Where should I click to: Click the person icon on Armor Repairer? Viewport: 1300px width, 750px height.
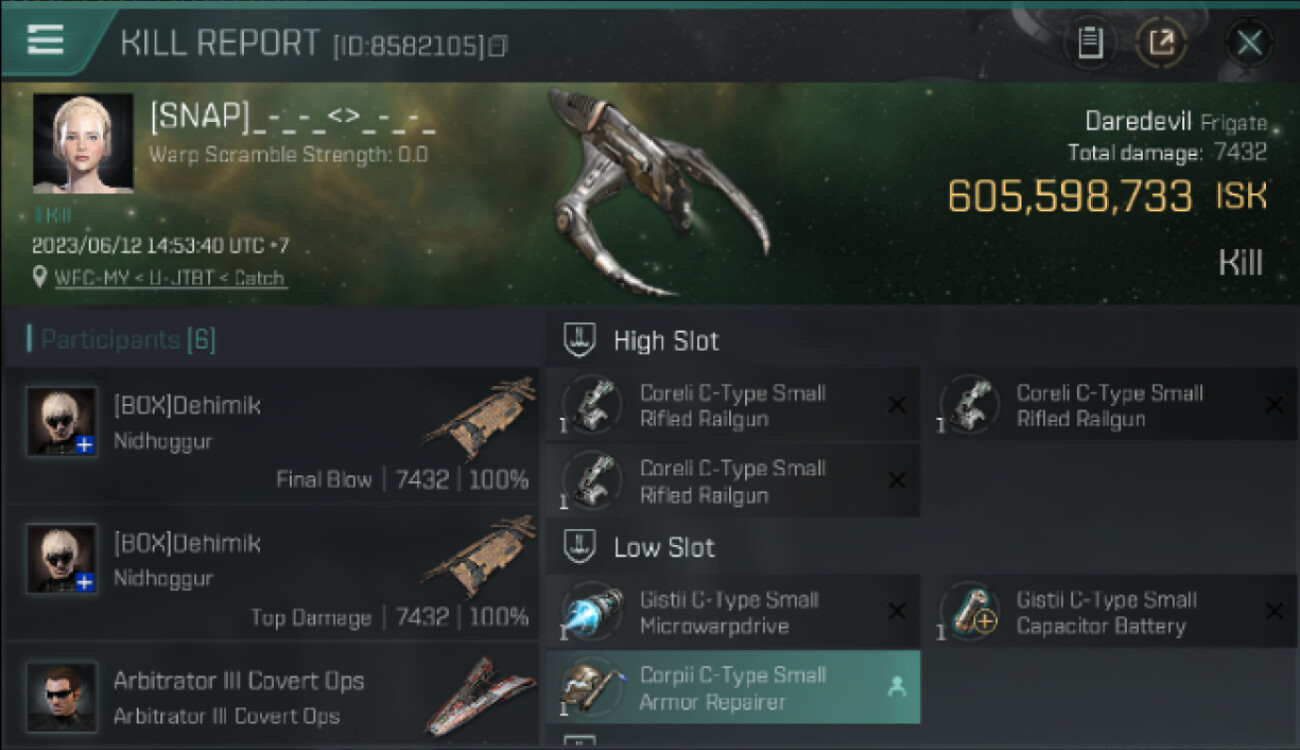(x=897, y=687)
